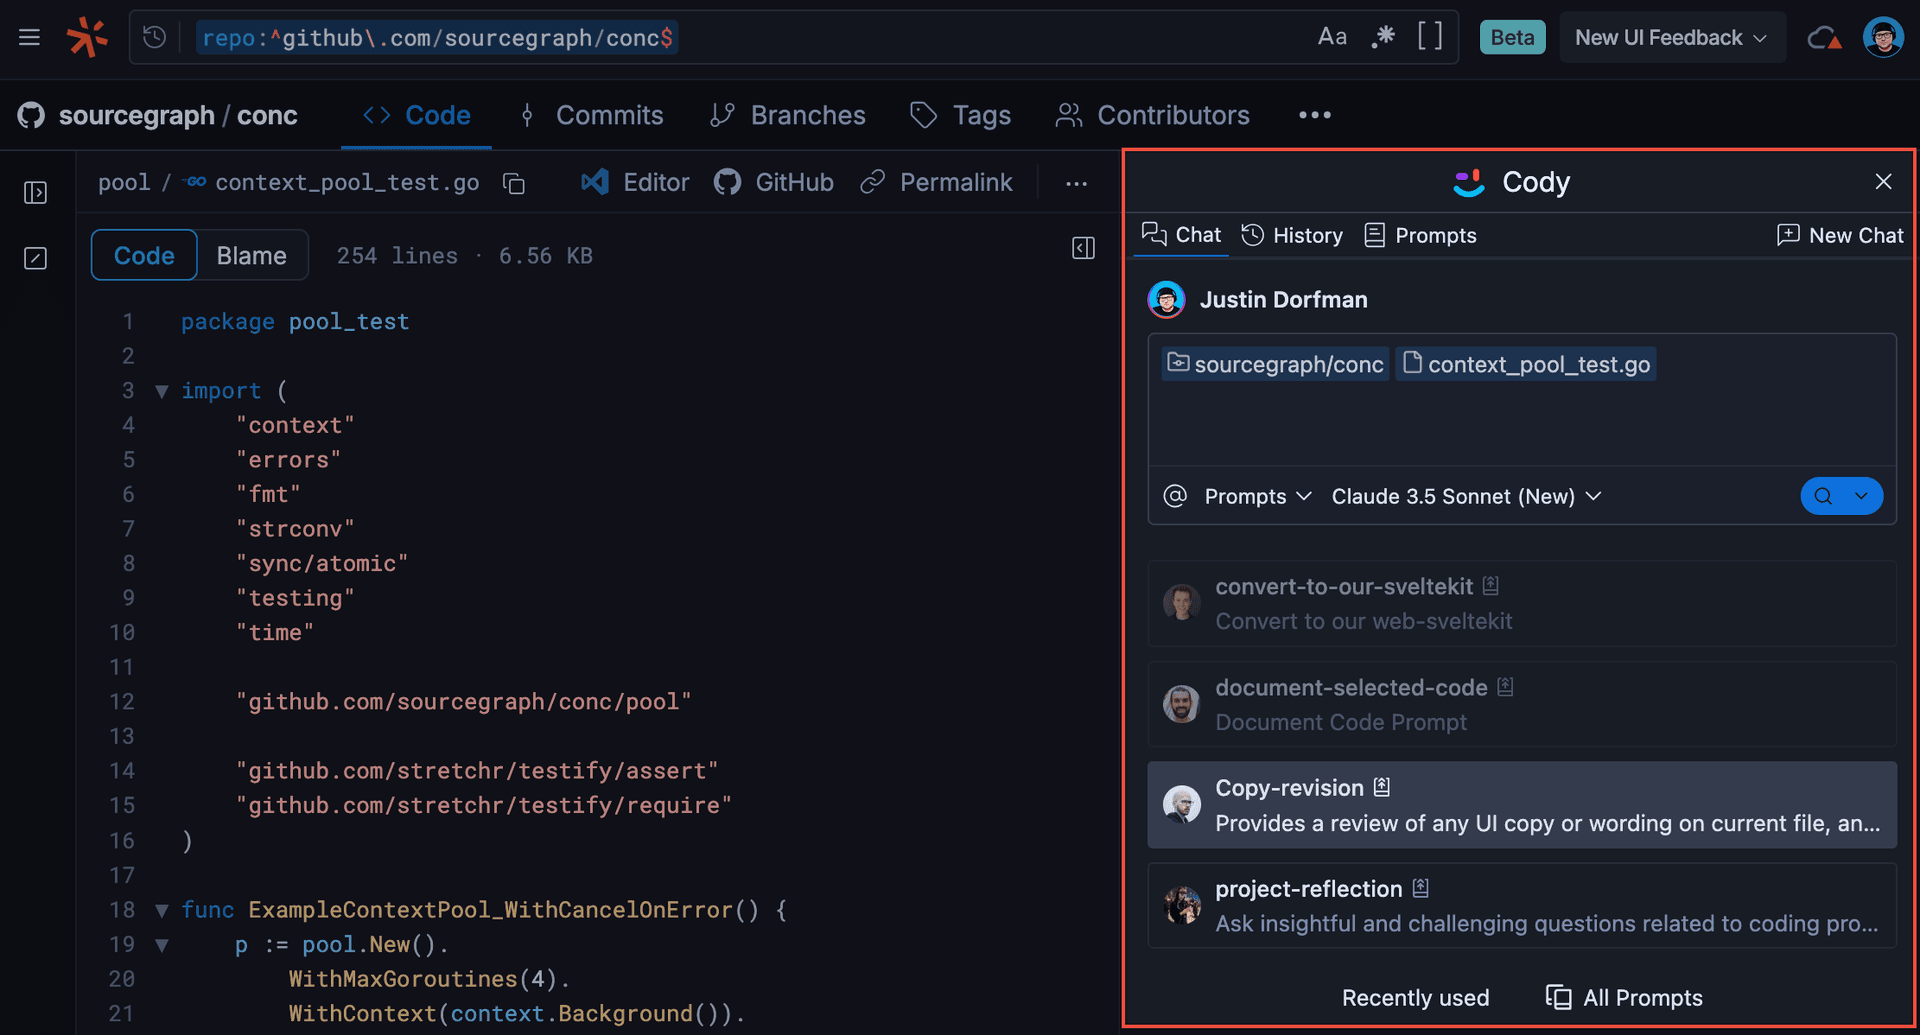Open conc repository link
Image resolution: width=1920 pixels, height=1035 pixels.
267,115
